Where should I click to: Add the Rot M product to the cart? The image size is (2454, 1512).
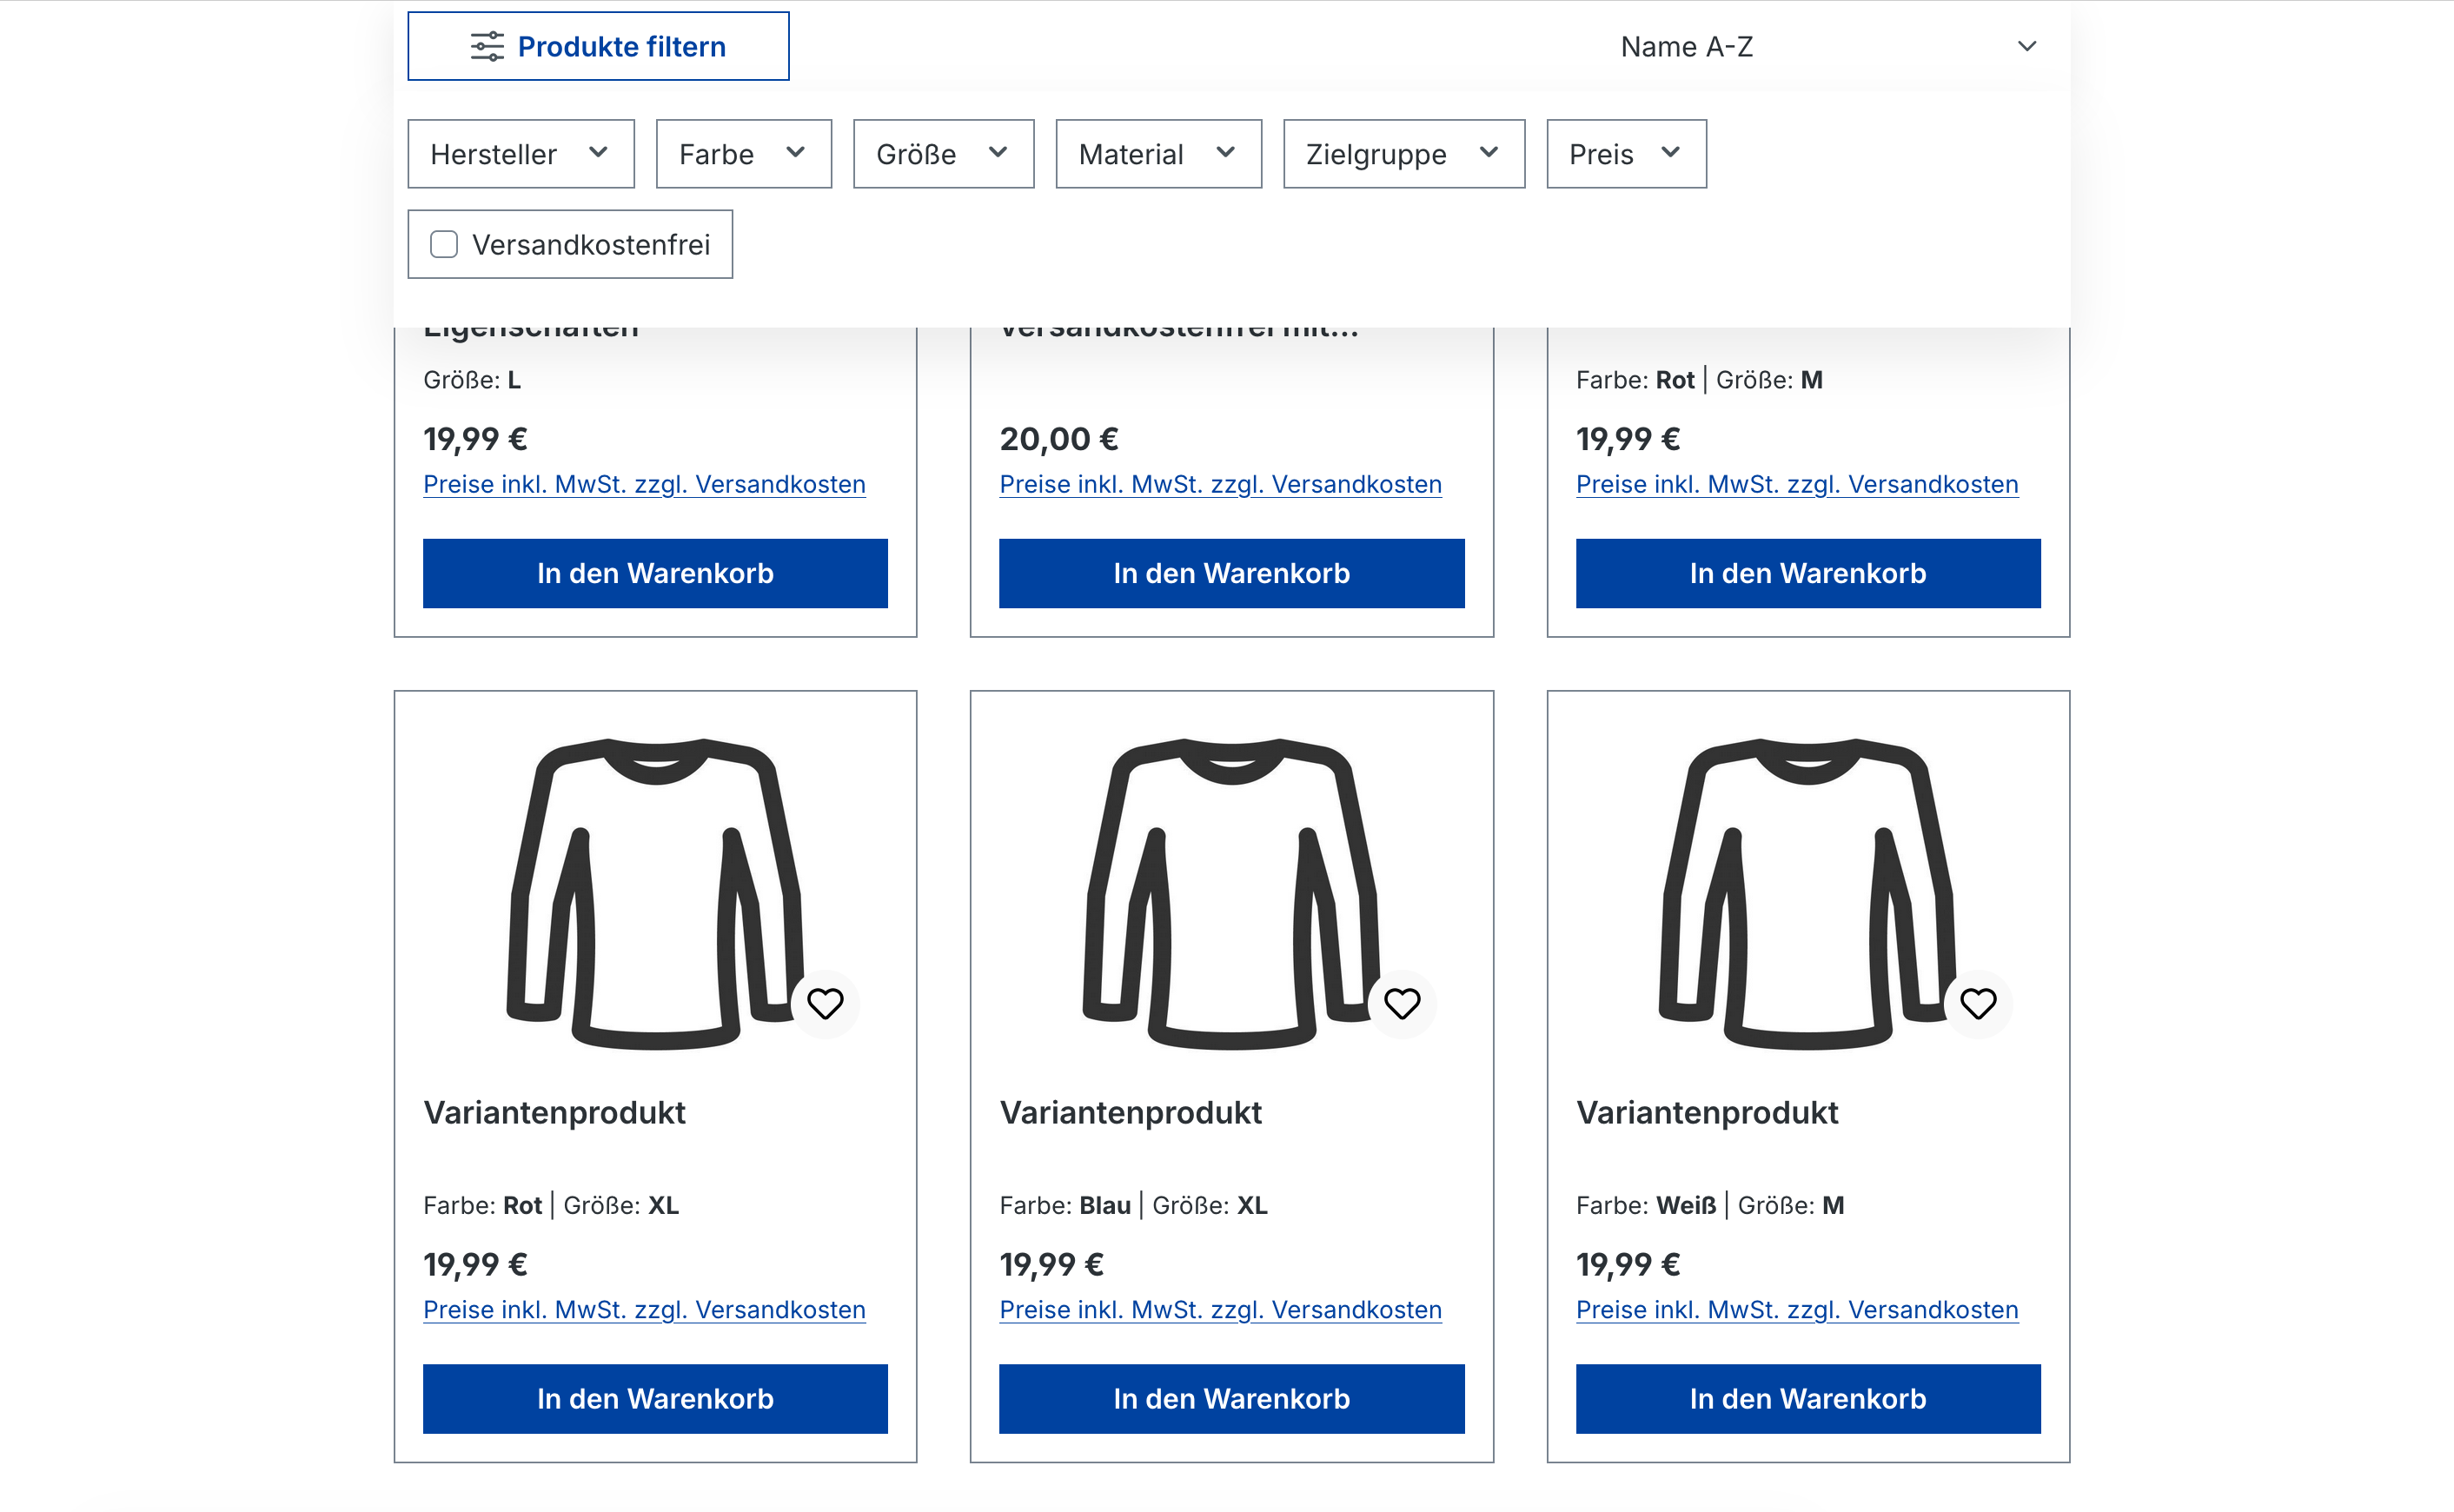point(1808,573)
